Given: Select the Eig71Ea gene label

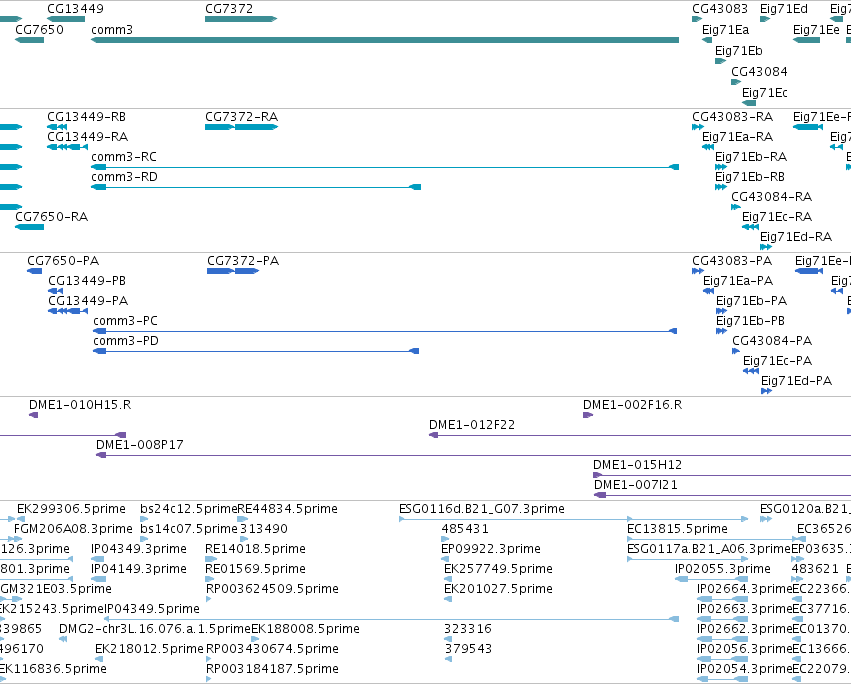Looking at the screenshot, I should [x=726, y=30].
